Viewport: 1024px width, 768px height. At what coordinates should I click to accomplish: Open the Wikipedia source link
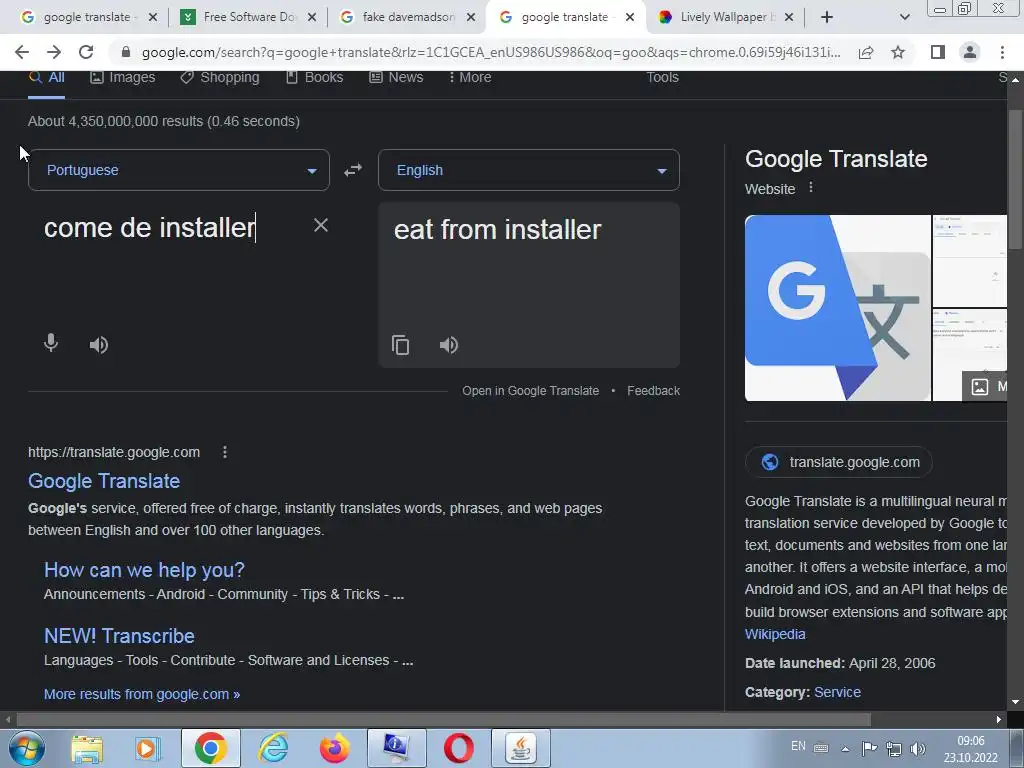coord(775,634)
